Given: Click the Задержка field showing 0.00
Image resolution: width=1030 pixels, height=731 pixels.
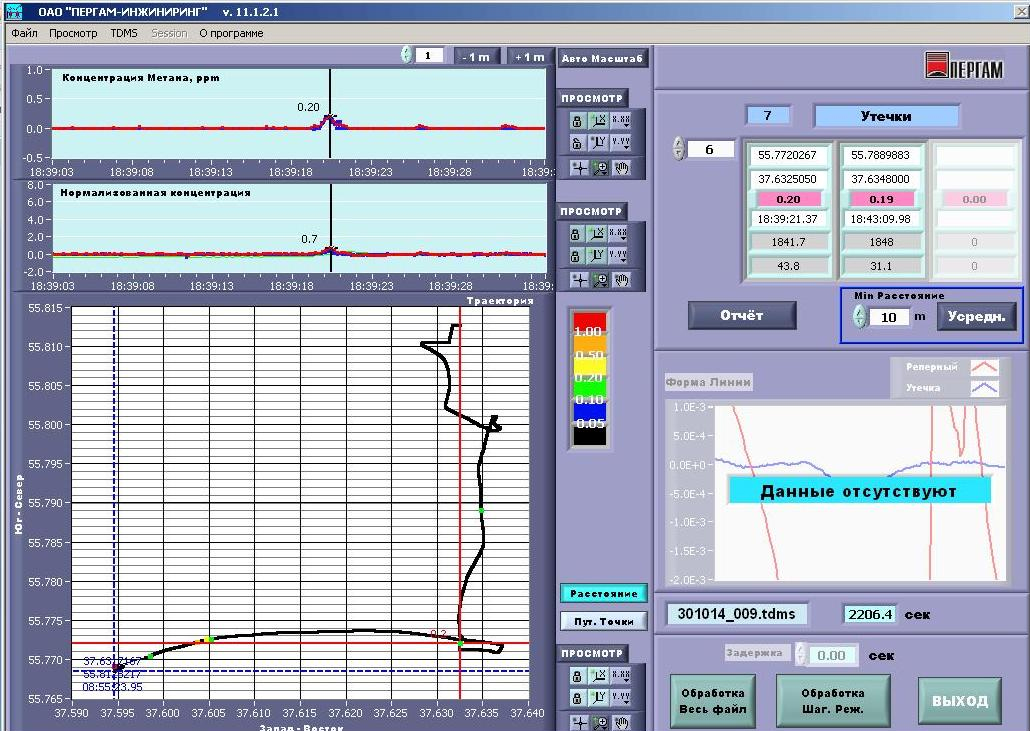Looking at the screenshot, I should [832, 655].
